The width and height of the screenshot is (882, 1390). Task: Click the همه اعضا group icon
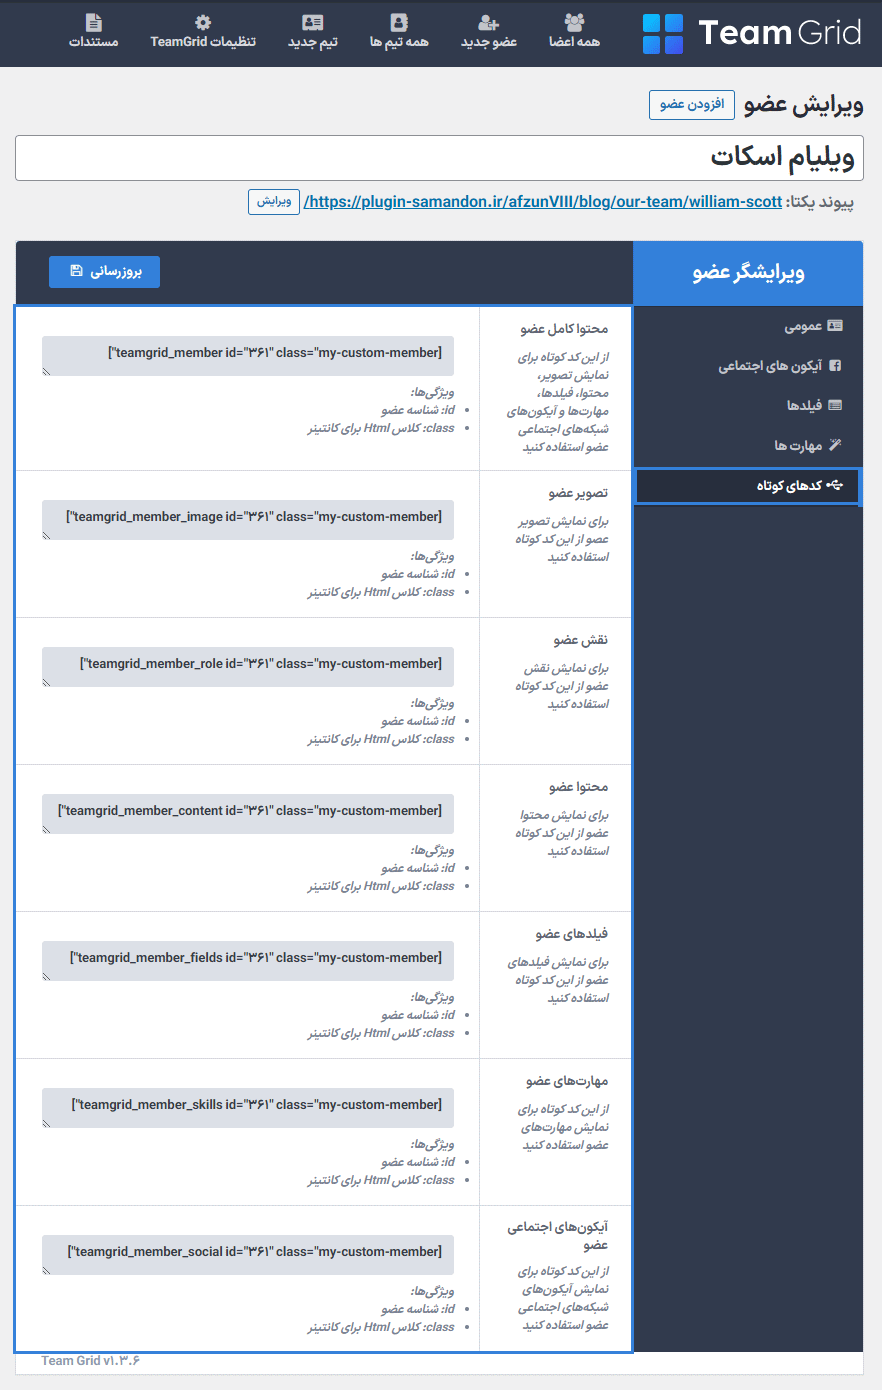574,22
